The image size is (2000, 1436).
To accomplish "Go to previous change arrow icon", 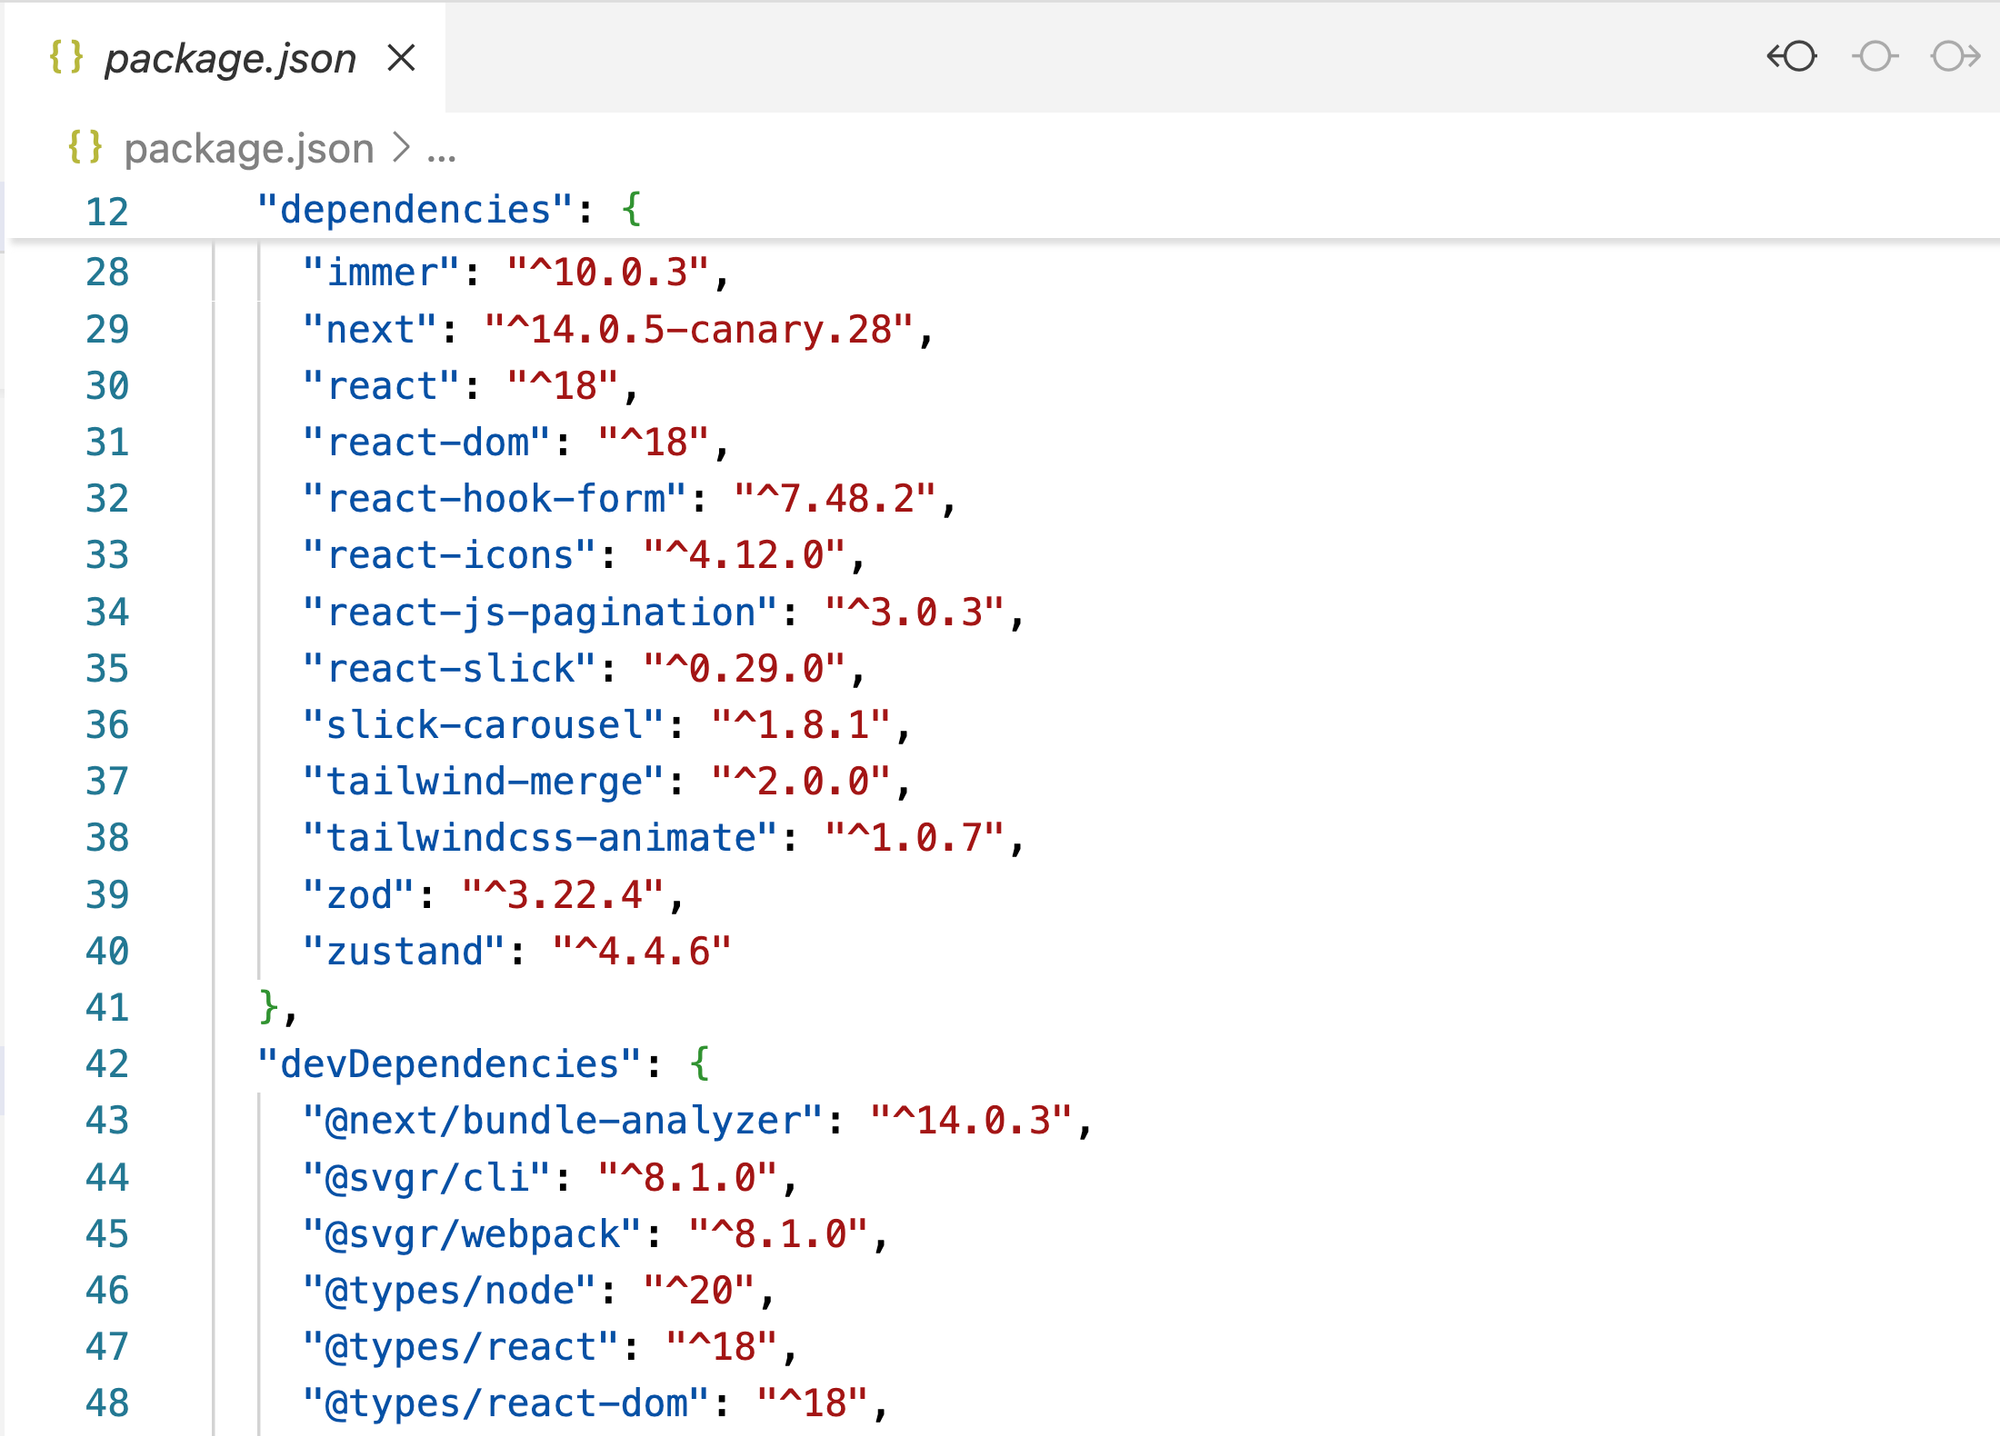I will (x=1791, y=56).
